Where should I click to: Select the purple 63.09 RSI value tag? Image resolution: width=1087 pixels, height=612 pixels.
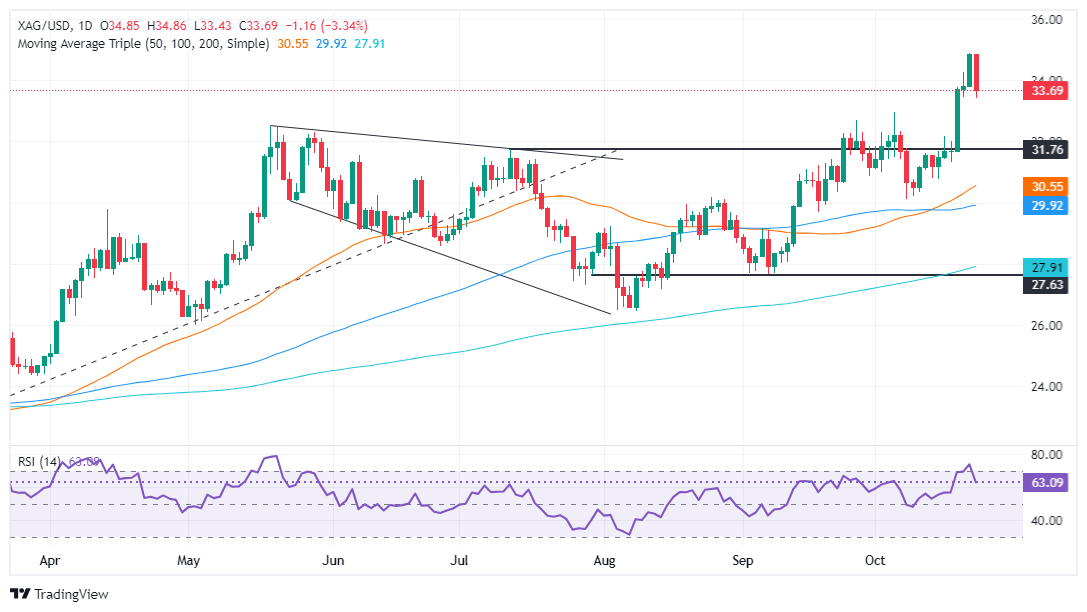tap(1047, 482)
